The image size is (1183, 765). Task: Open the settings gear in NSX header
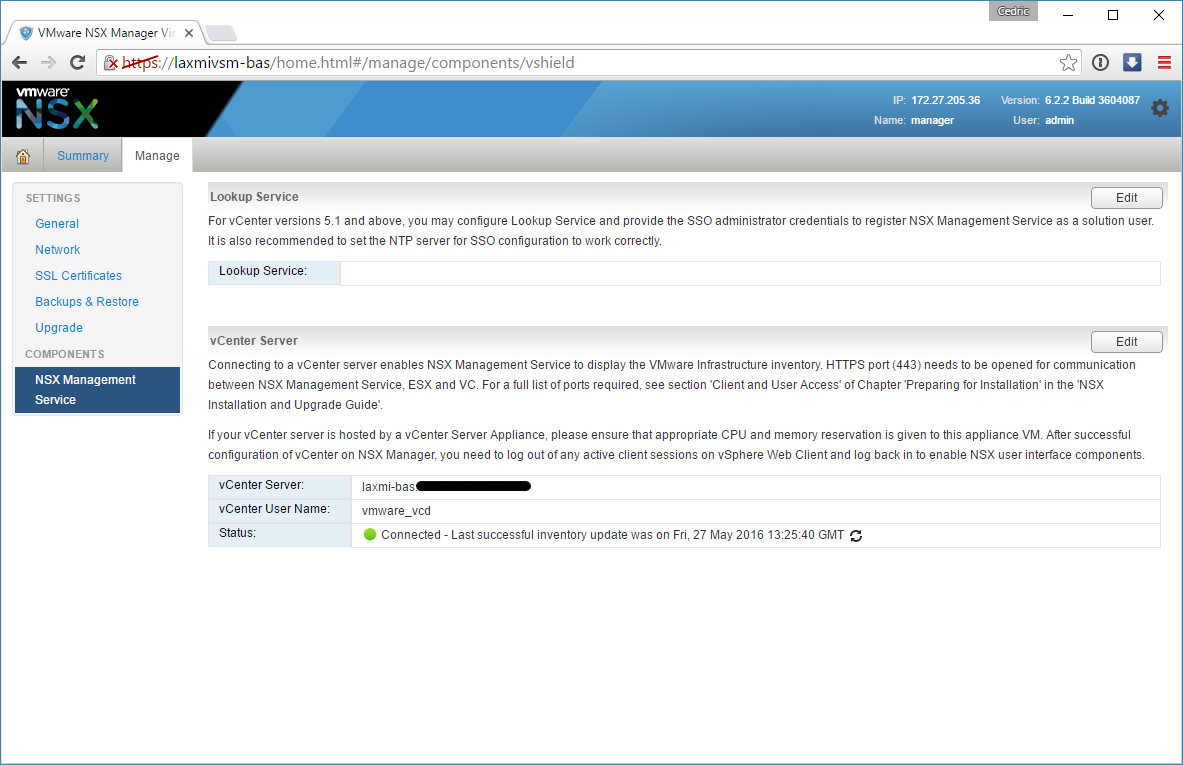[1159, 108]
